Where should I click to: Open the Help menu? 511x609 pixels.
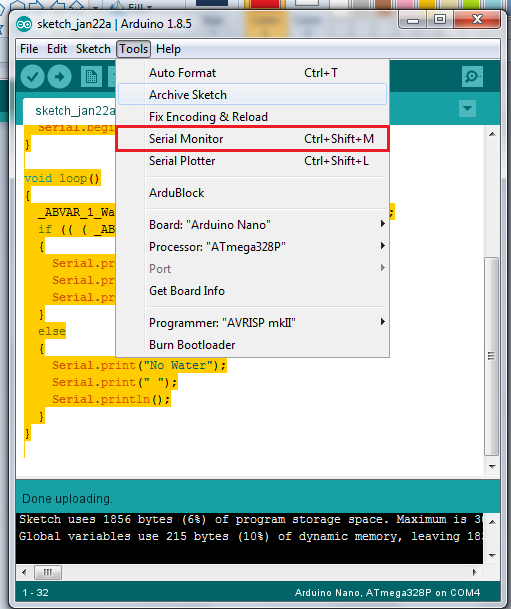168,49
